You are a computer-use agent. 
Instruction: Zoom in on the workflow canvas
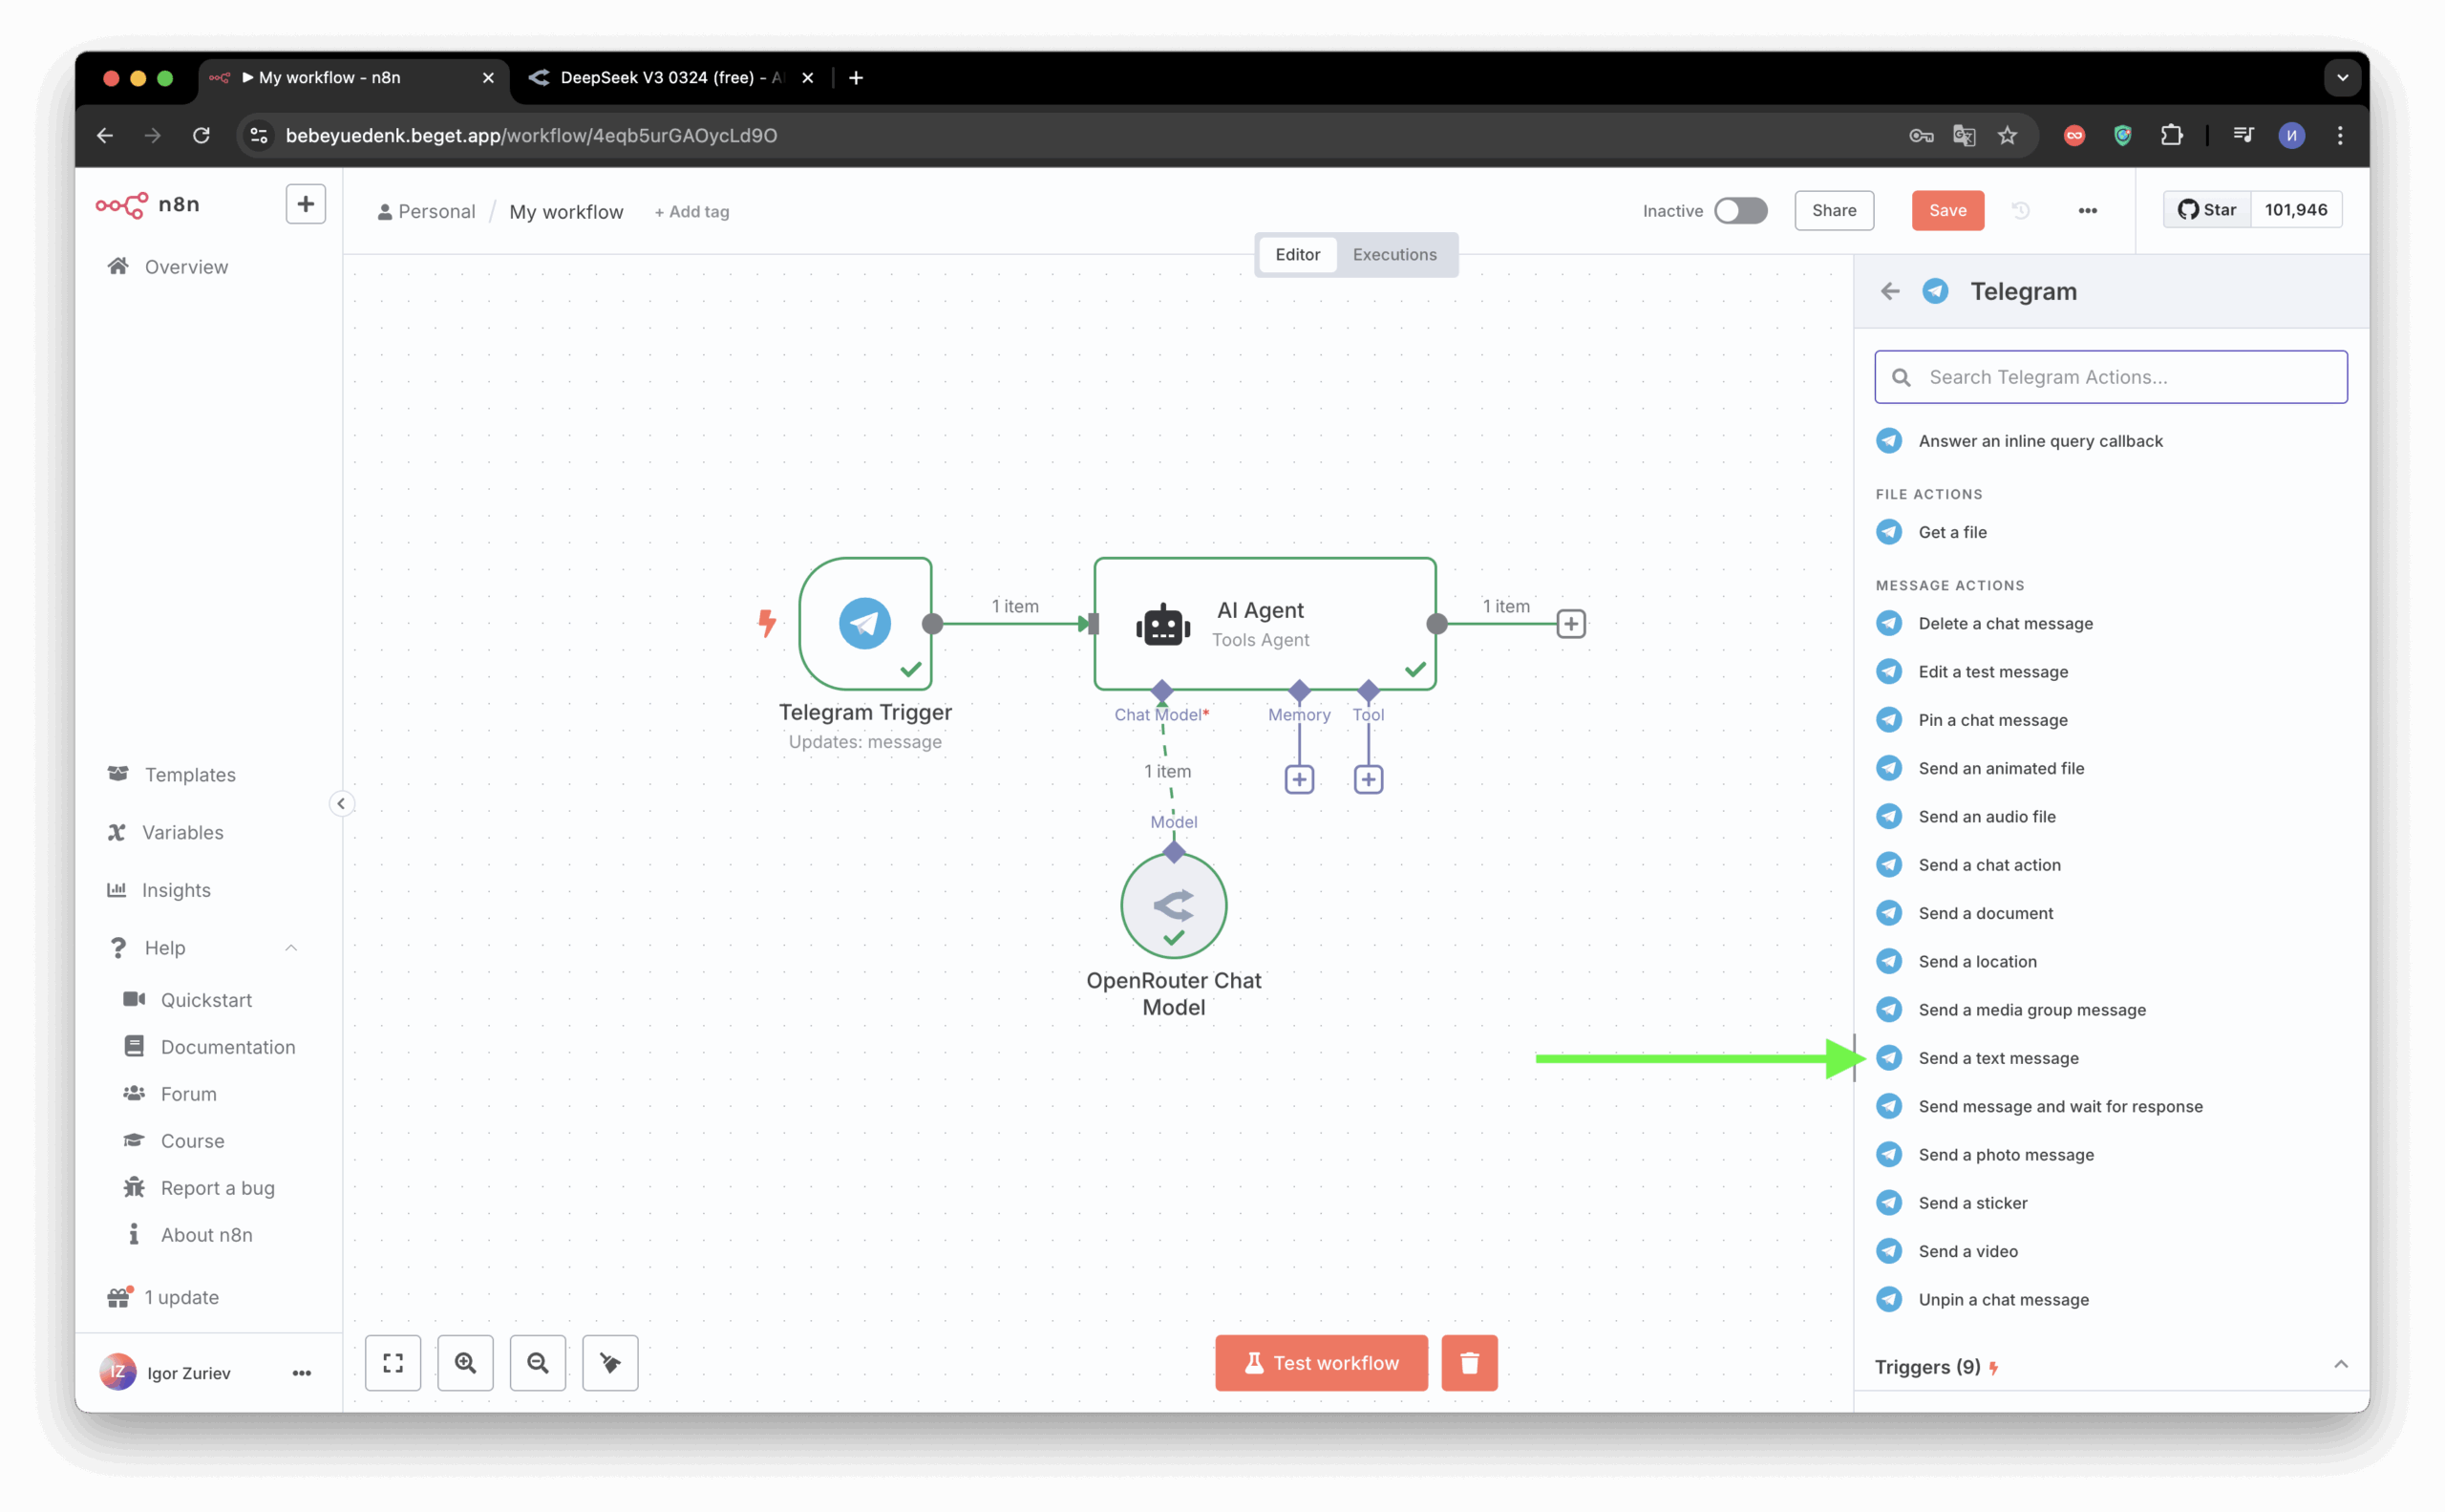tap(465, 1363)
